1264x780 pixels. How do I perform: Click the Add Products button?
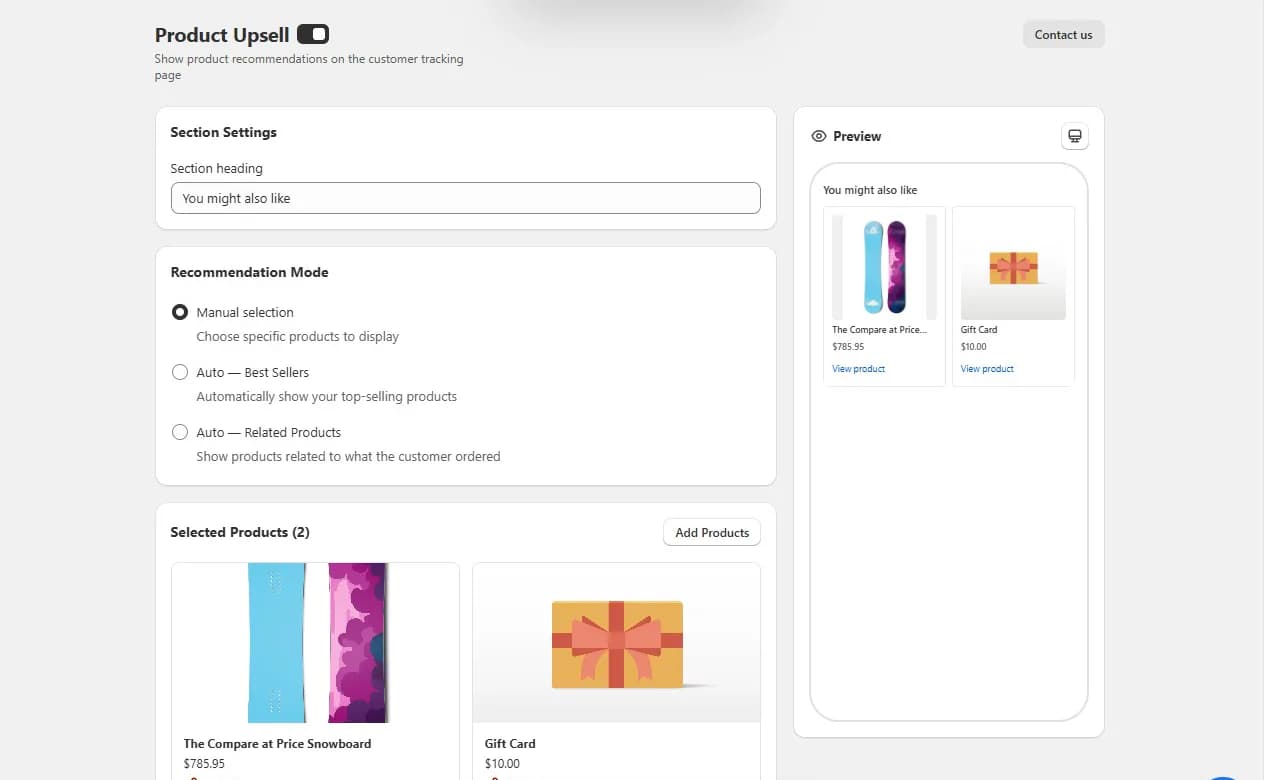coord(712,532)
